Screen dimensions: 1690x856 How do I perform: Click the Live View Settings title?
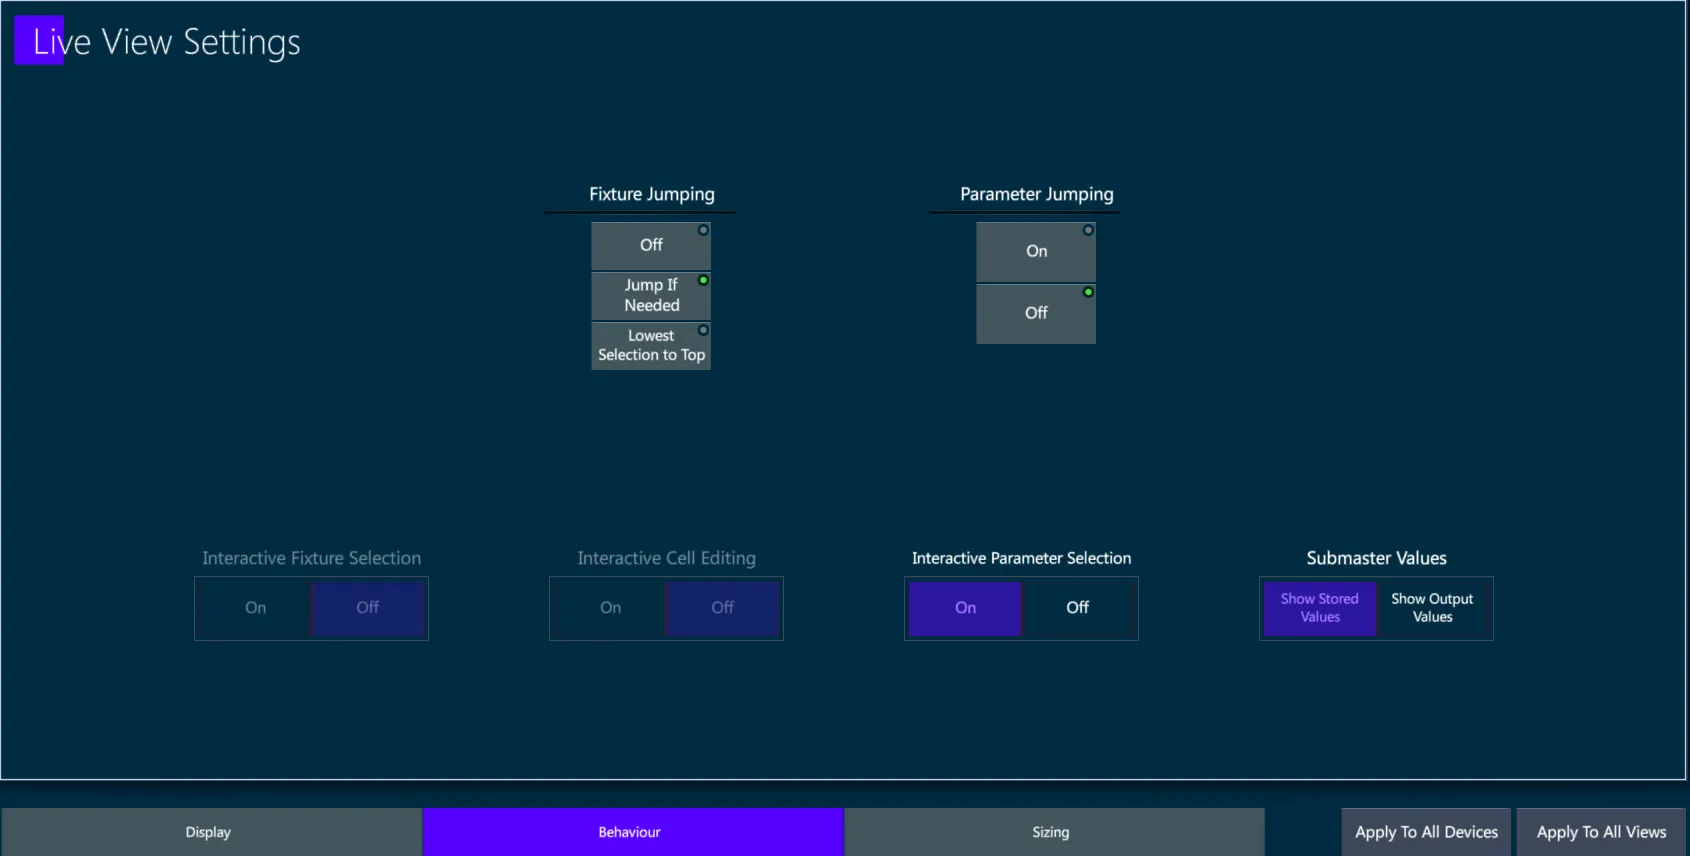click(166, 42)
